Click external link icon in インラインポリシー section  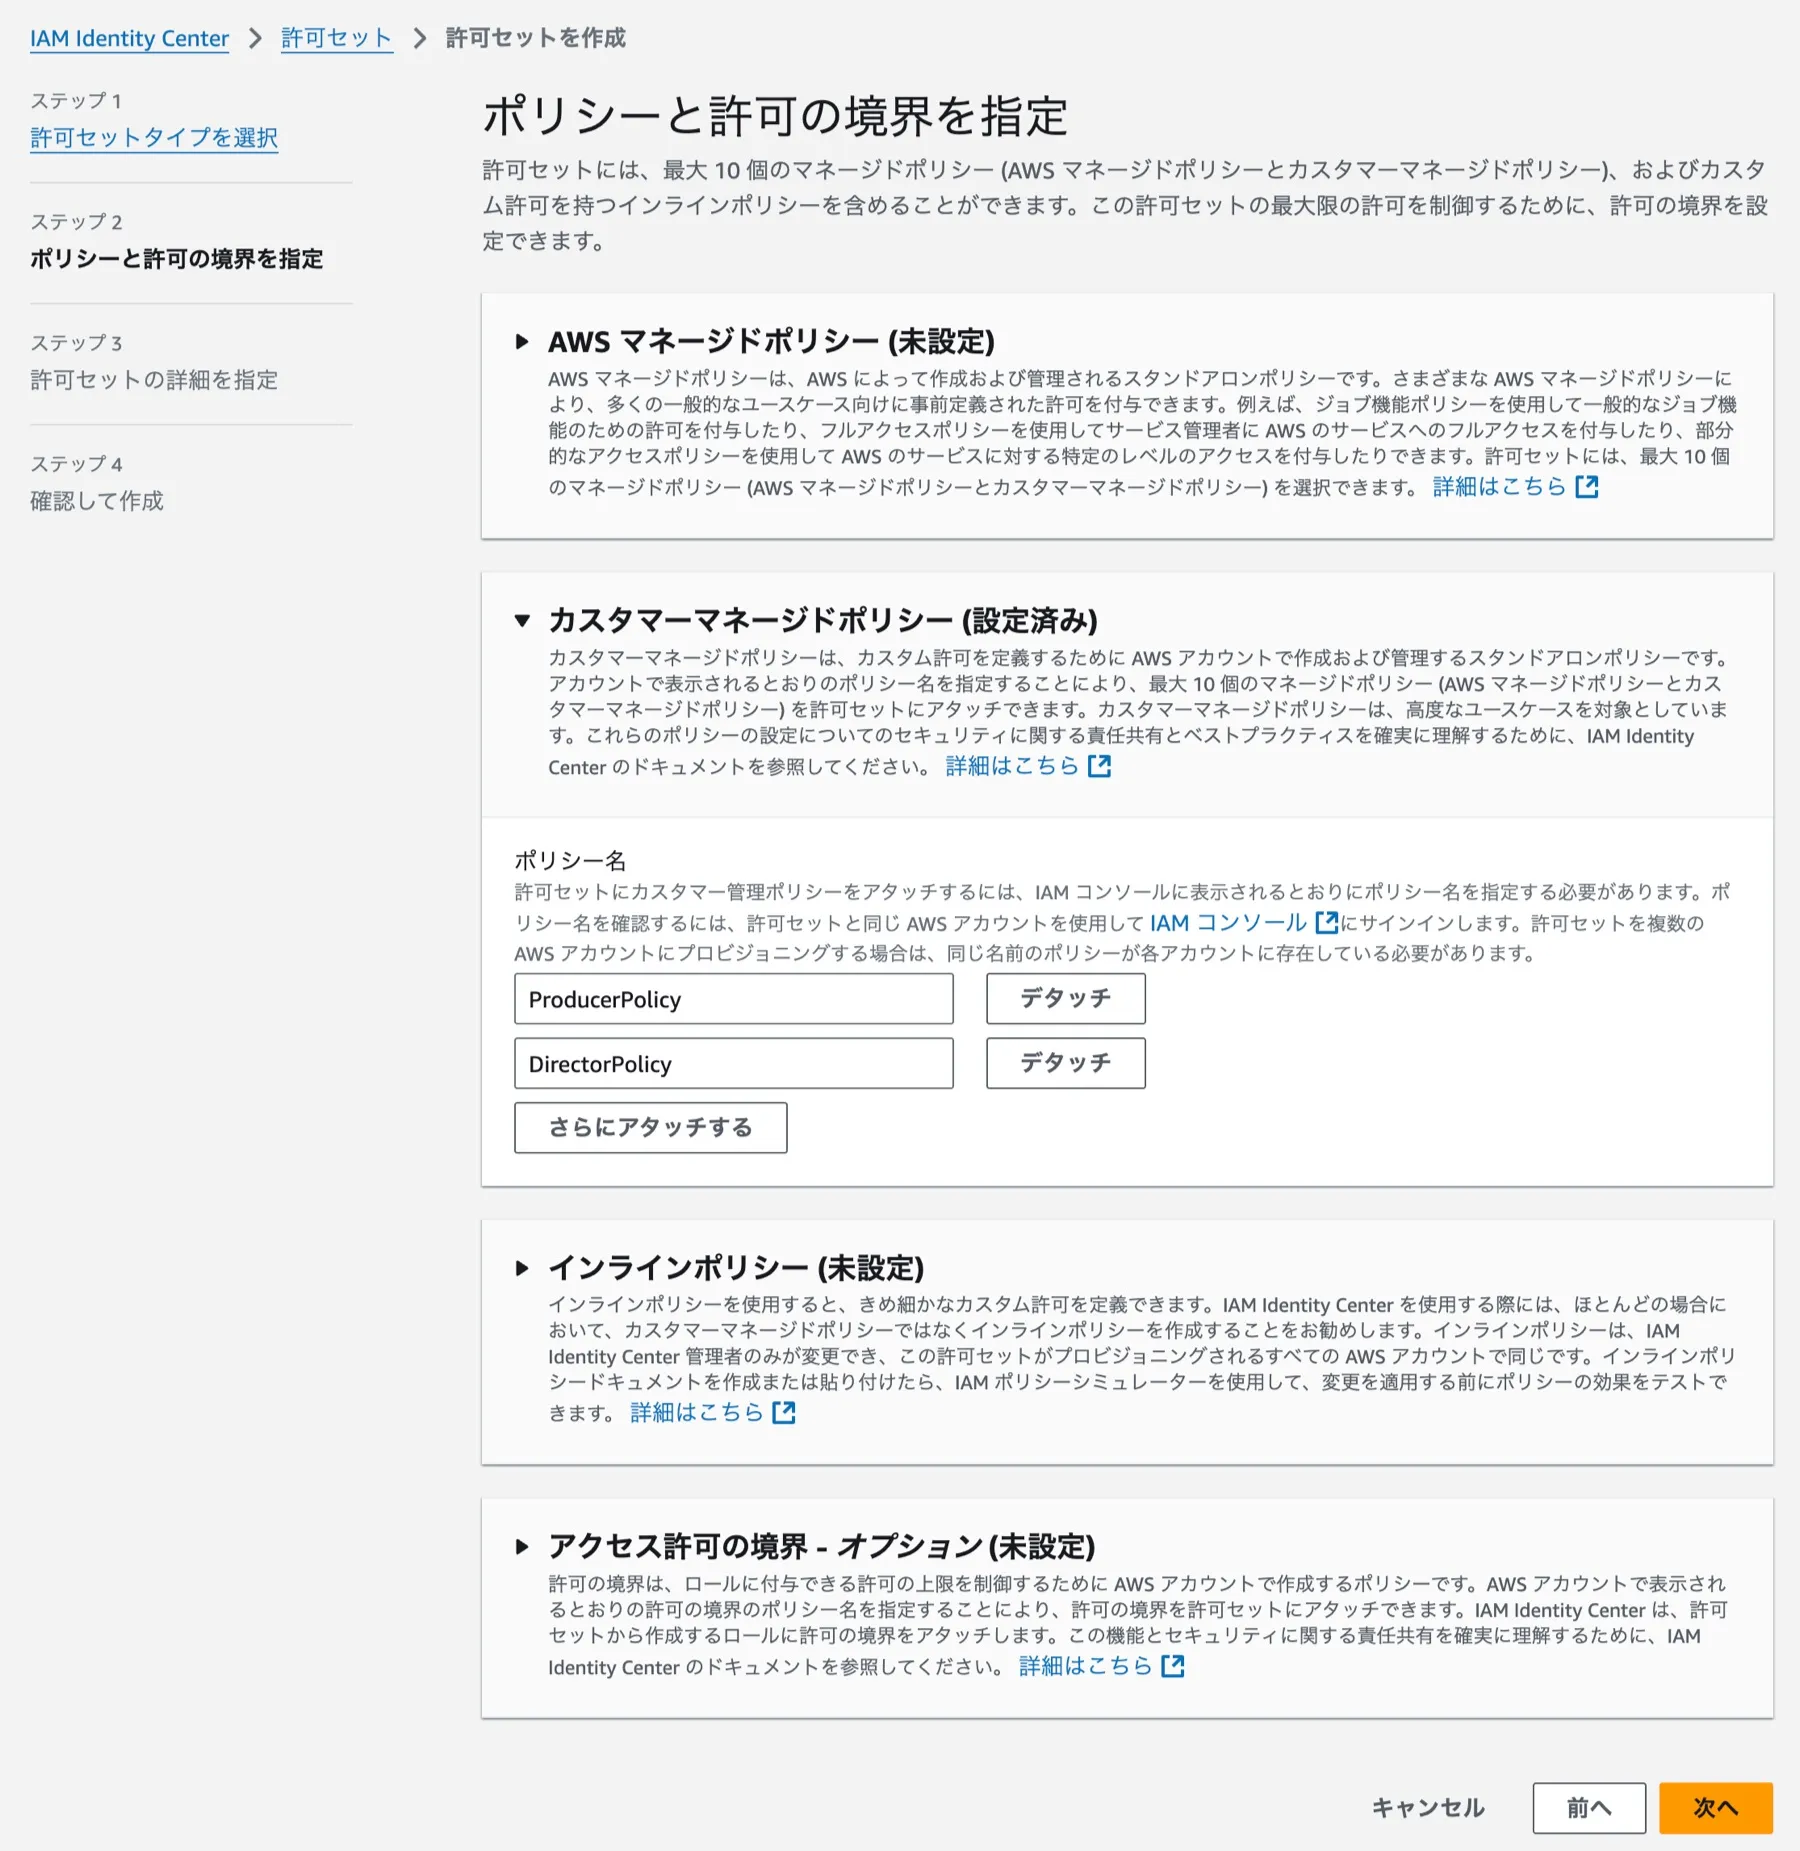click(x=785, y=1412)
